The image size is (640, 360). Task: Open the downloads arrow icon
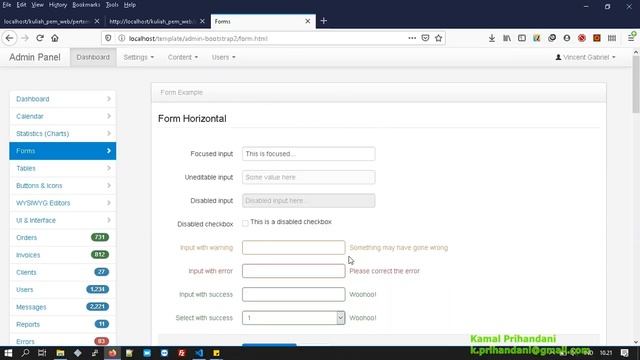click(492, 38)
